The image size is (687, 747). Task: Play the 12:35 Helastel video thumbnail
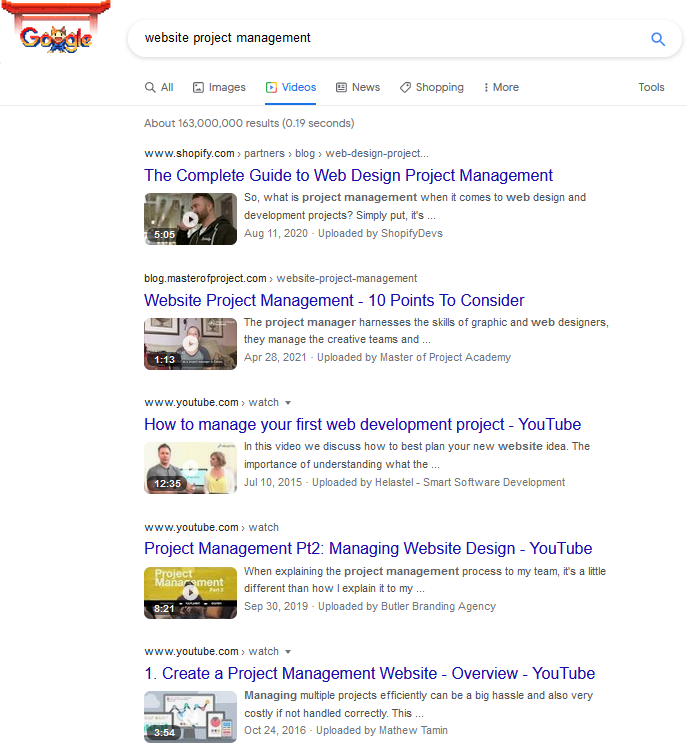[191, 468]
